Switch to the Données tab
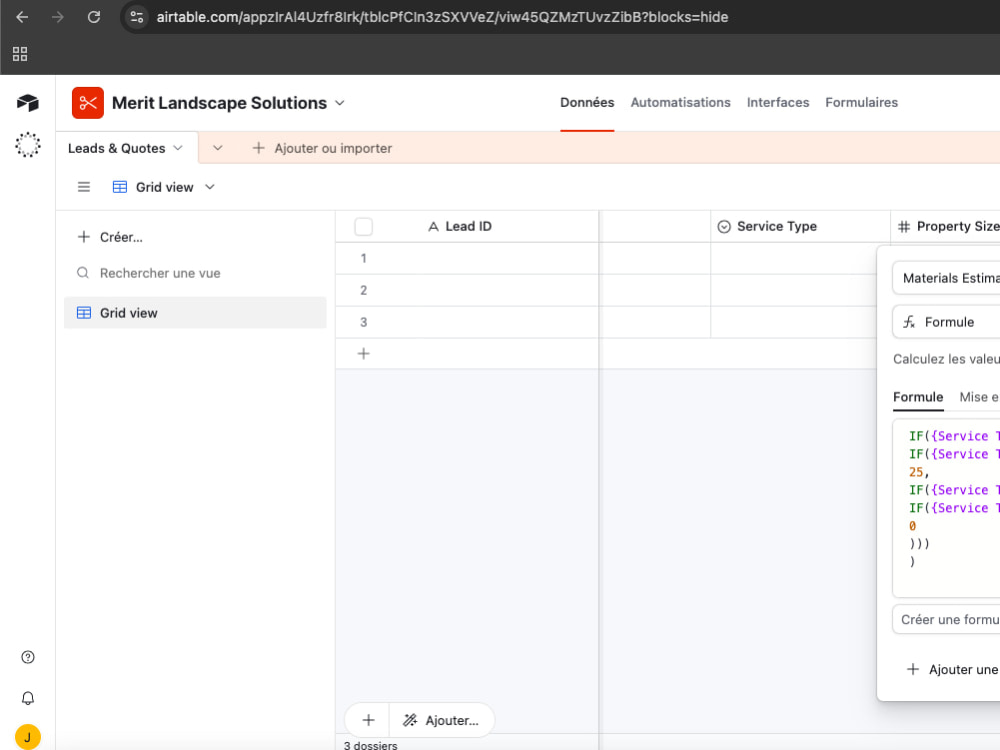This screenshot has width=1000, height=750. coord(587,102)
